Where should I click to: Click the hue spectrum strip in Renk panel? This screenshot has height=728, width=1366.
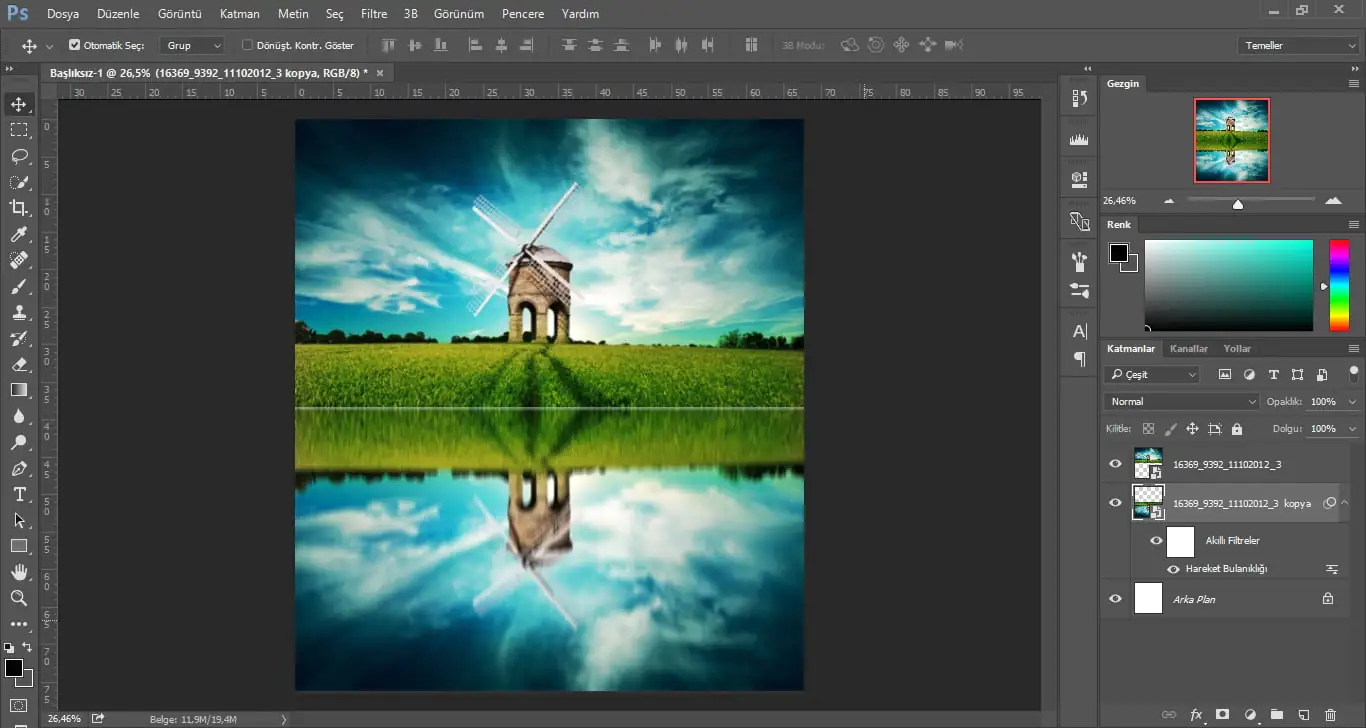coord(1338,285)
